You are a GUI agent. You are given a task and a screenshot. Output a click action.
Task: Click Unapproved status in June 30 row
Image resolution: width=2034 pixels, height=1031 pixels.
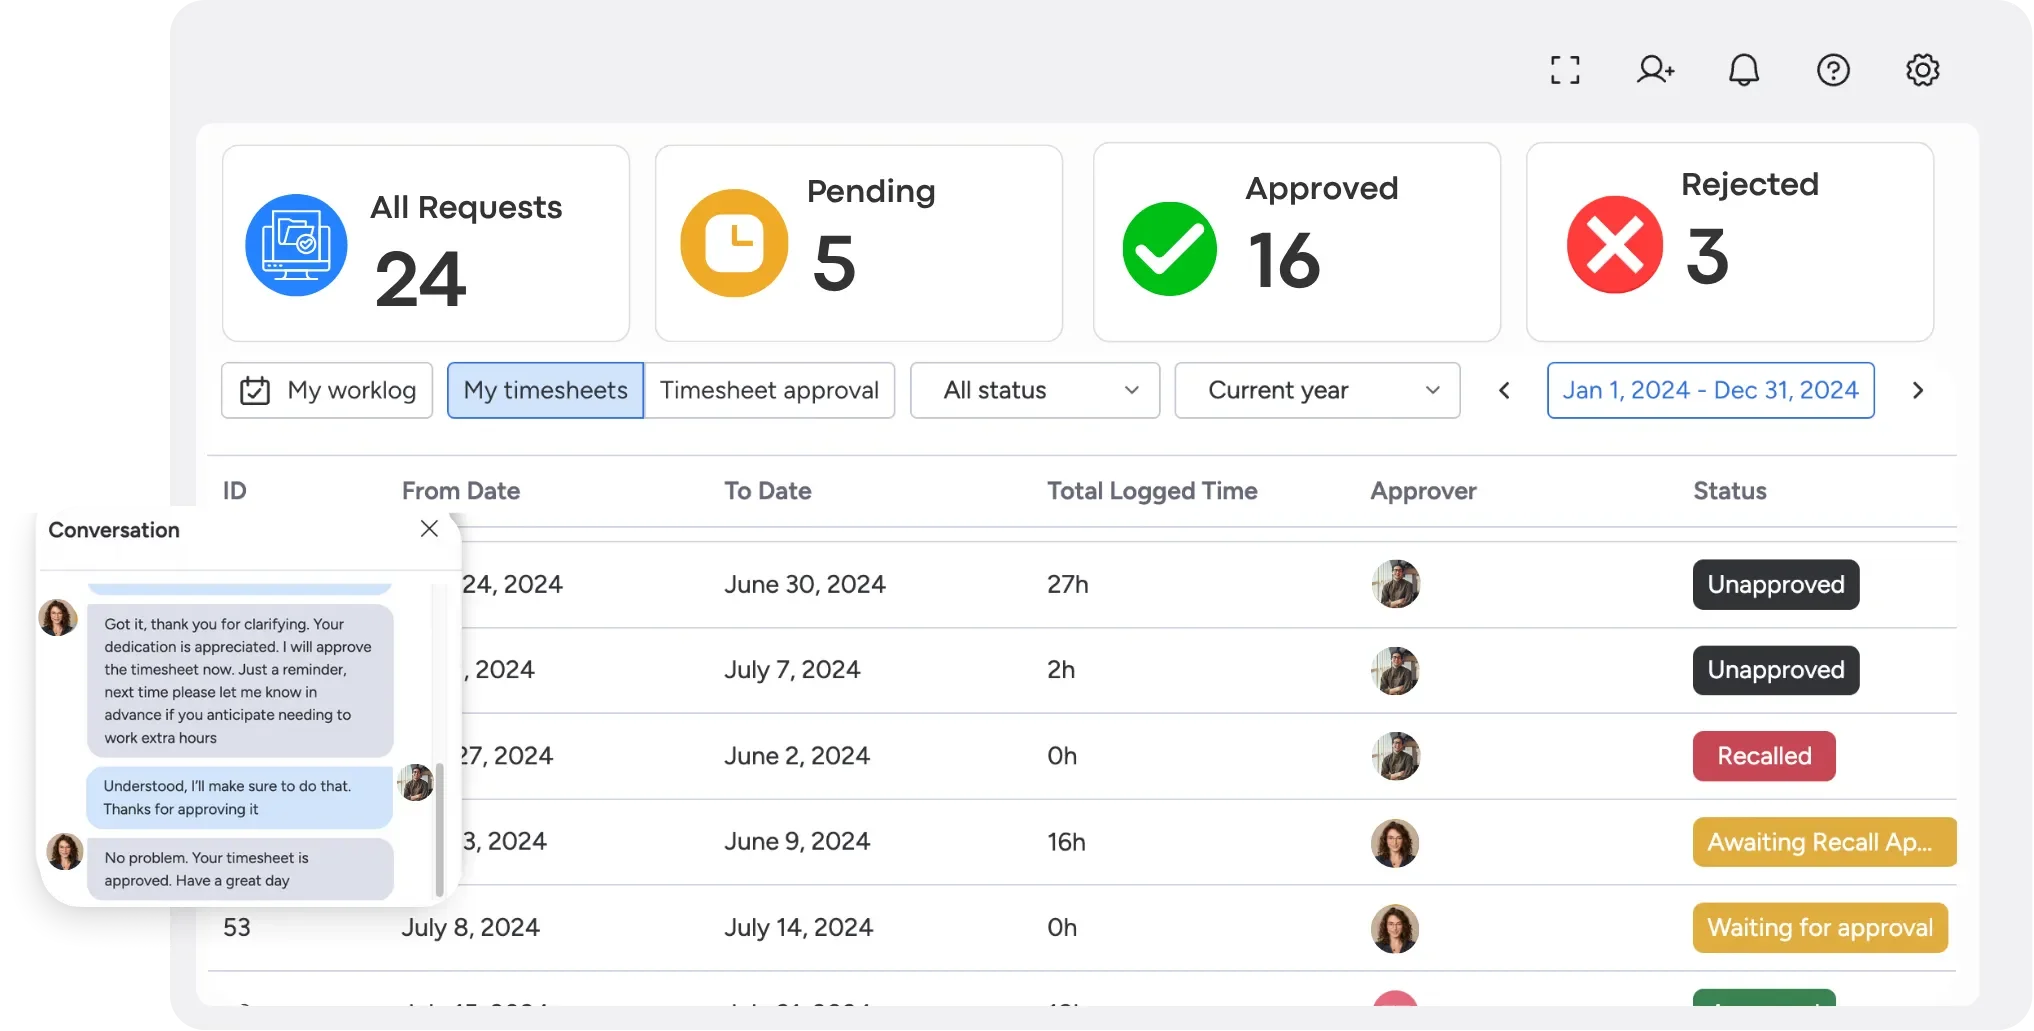(1776, 584)
